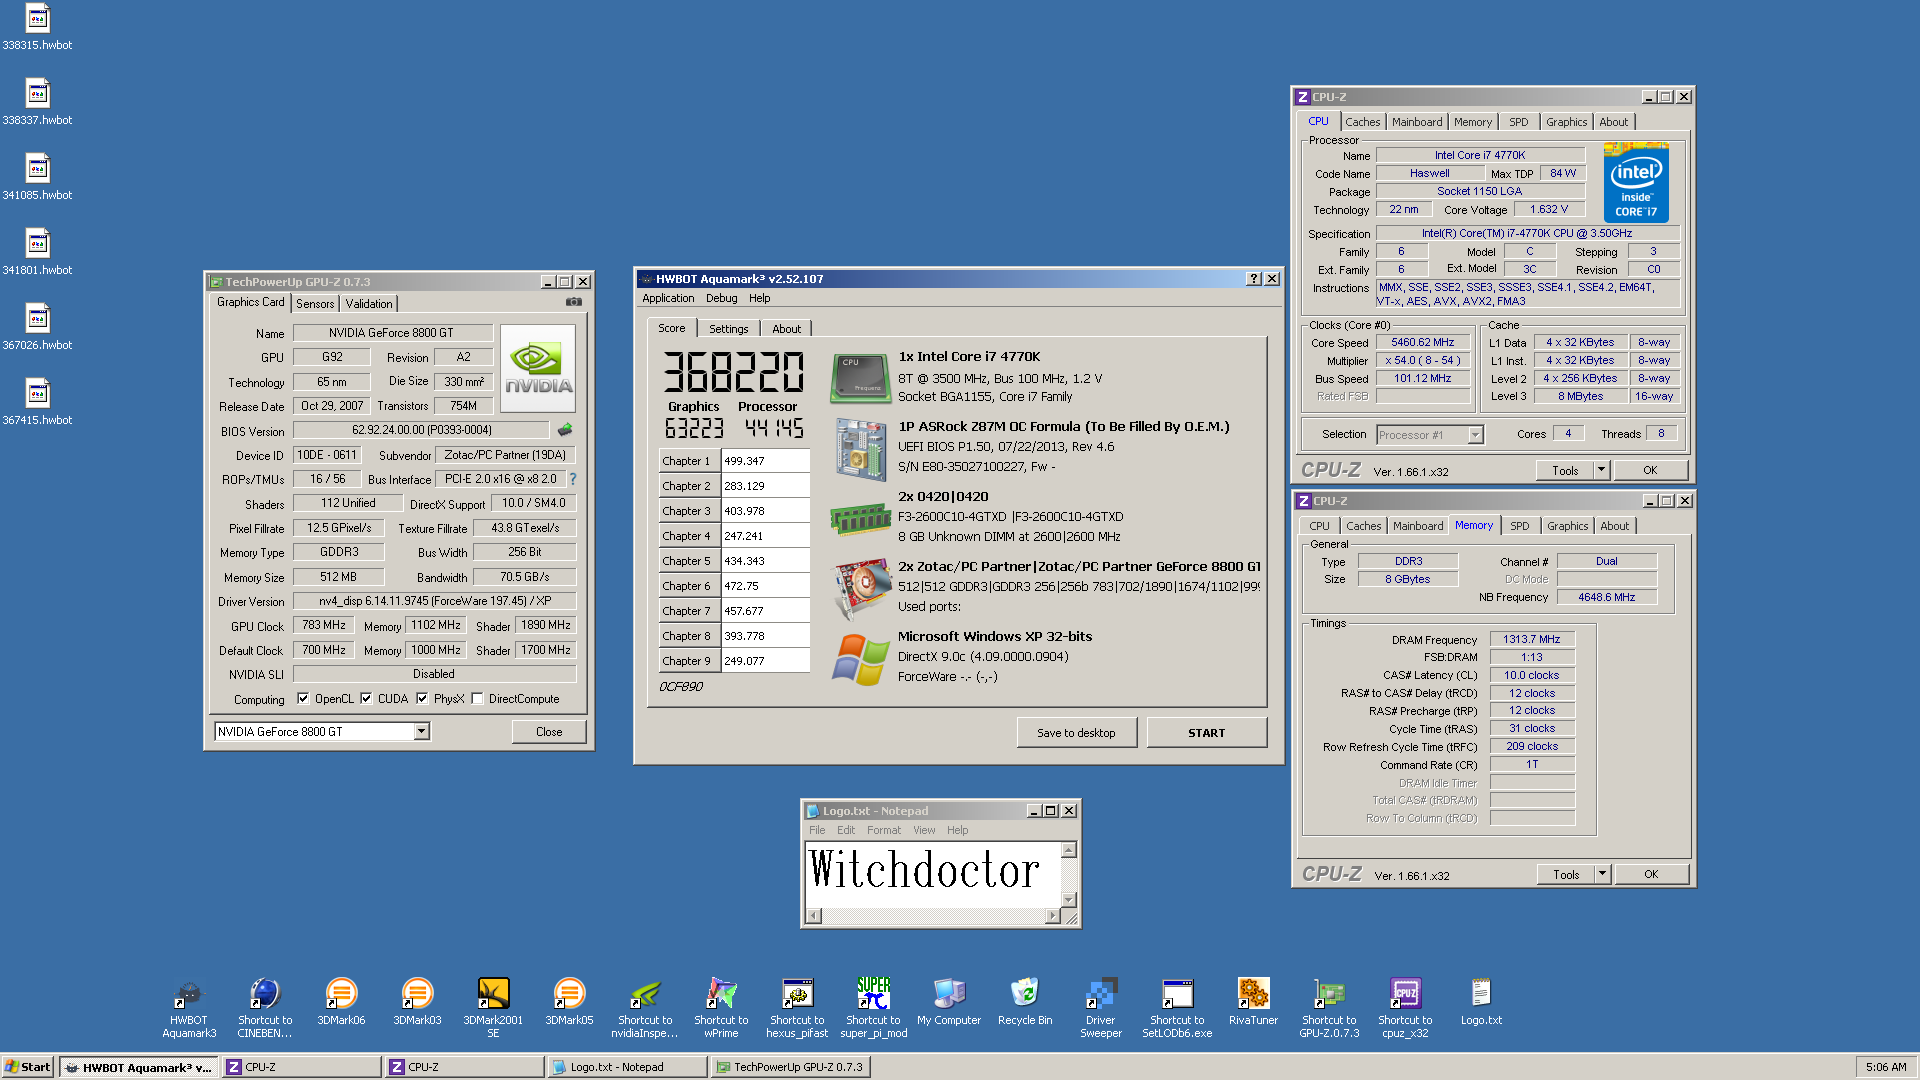Toggle the PhysX checkbox in GPU-Z
This screenshot has height=1080, width=1920.
click(422, 699)
